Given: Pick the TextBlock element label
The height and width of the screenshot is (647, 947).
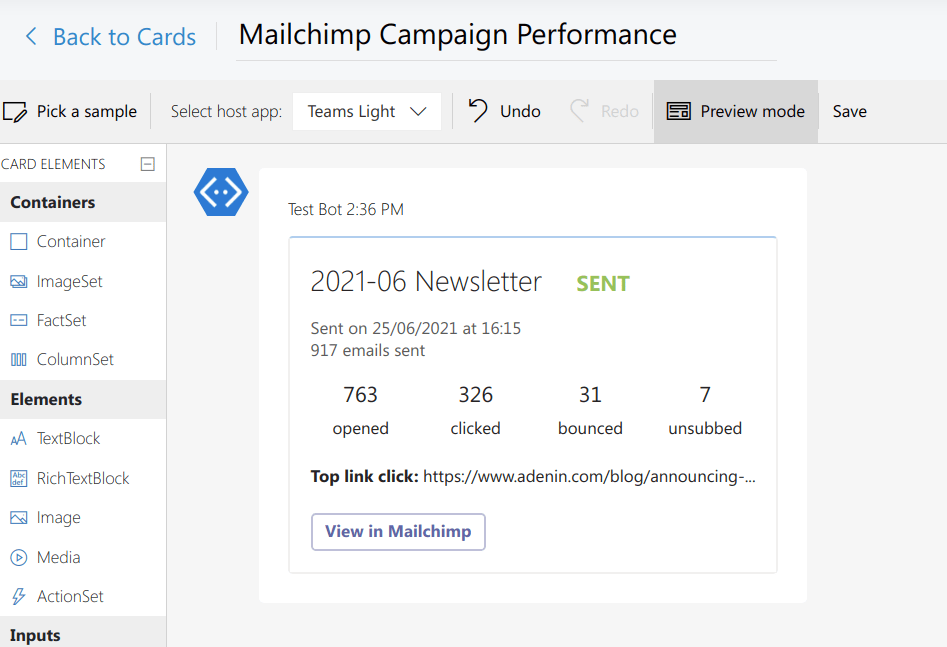Looking at the screenshot, I should (68, 439).
